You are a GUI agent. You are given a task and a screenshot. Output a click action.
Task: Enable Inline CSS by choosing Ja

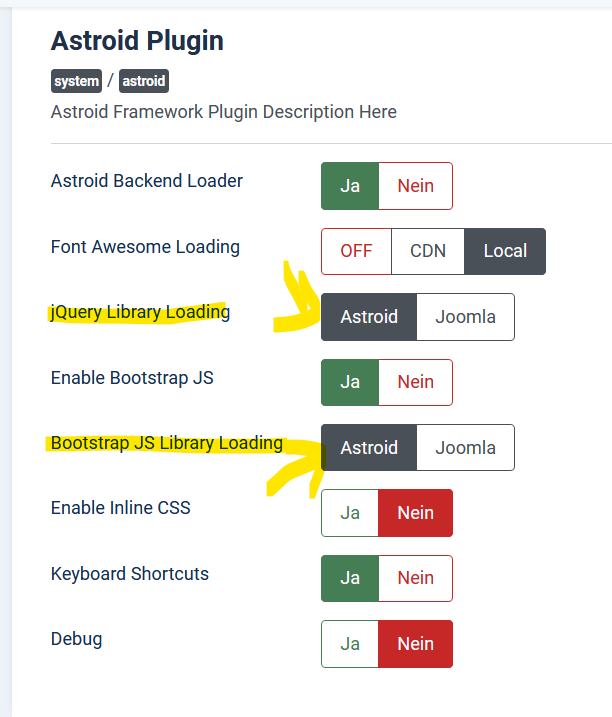tap(350, 513)
